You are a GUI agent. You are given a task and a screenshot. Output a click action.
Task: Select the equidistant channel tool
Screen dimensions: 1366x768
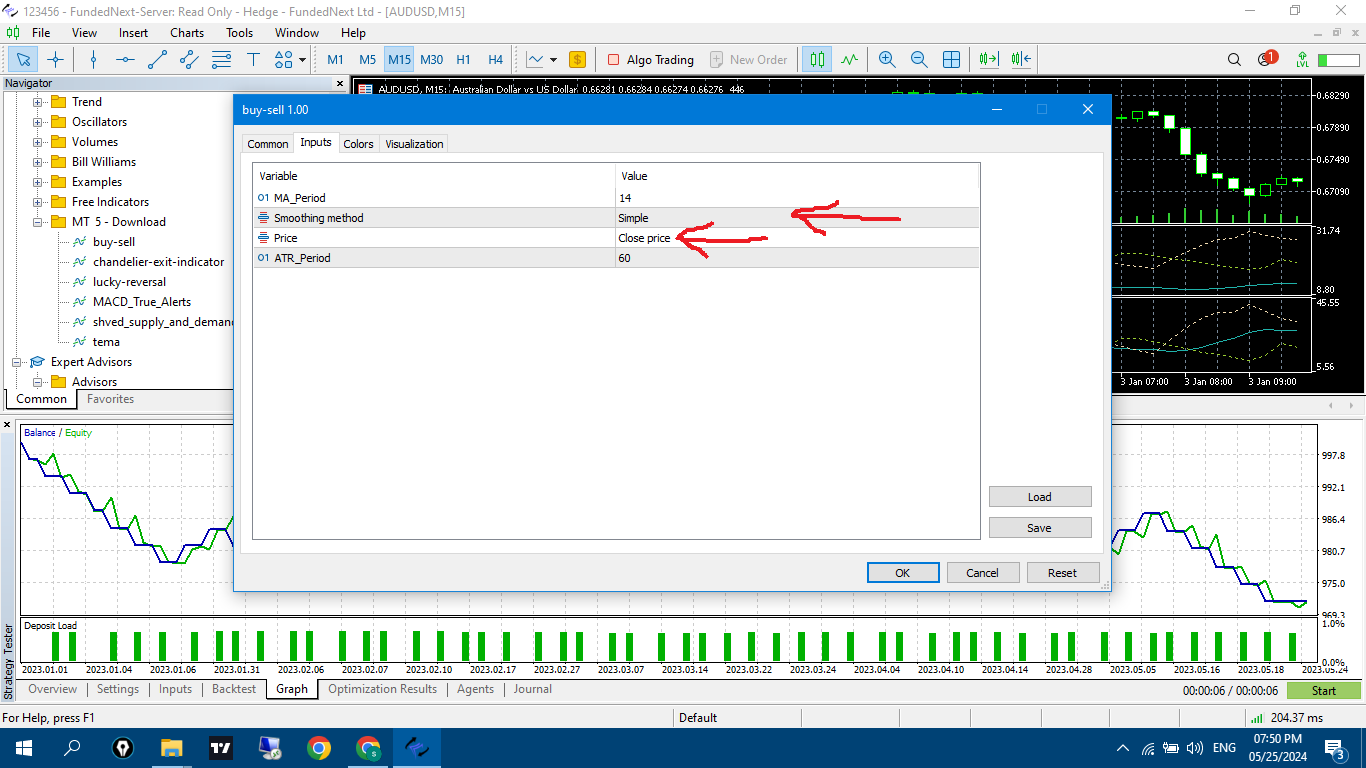tap(189, 59)
